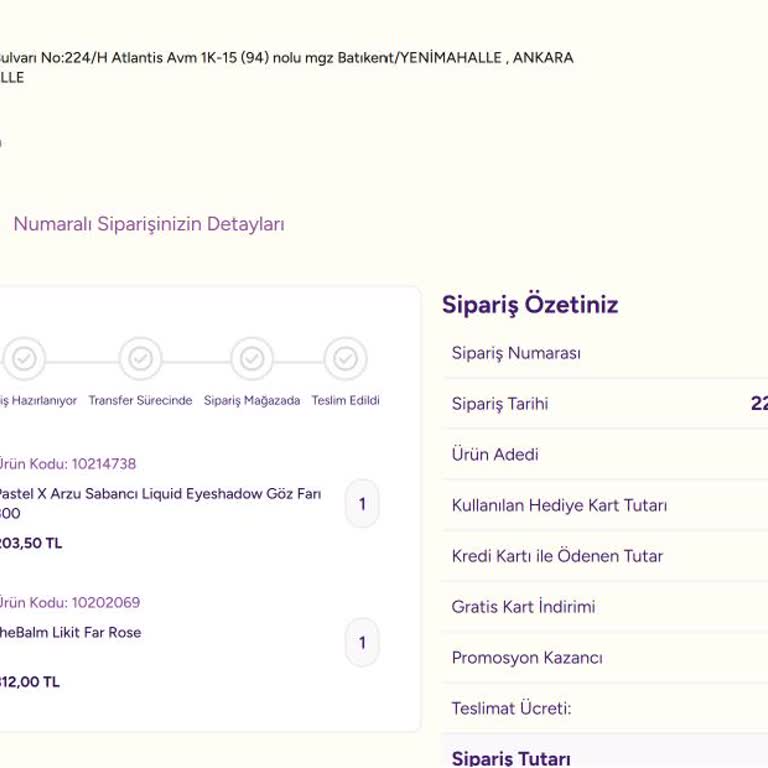Click the 'Sipariş Tarihi' row label
This screenshot has height=768, width=768.
[x=500, y=404]
